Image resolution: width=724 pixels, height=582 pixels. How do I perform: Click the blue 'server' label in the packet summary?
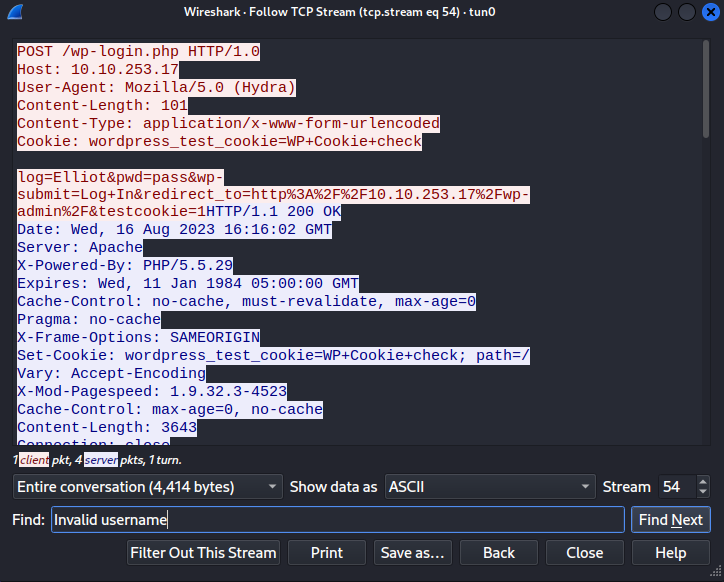101,460
